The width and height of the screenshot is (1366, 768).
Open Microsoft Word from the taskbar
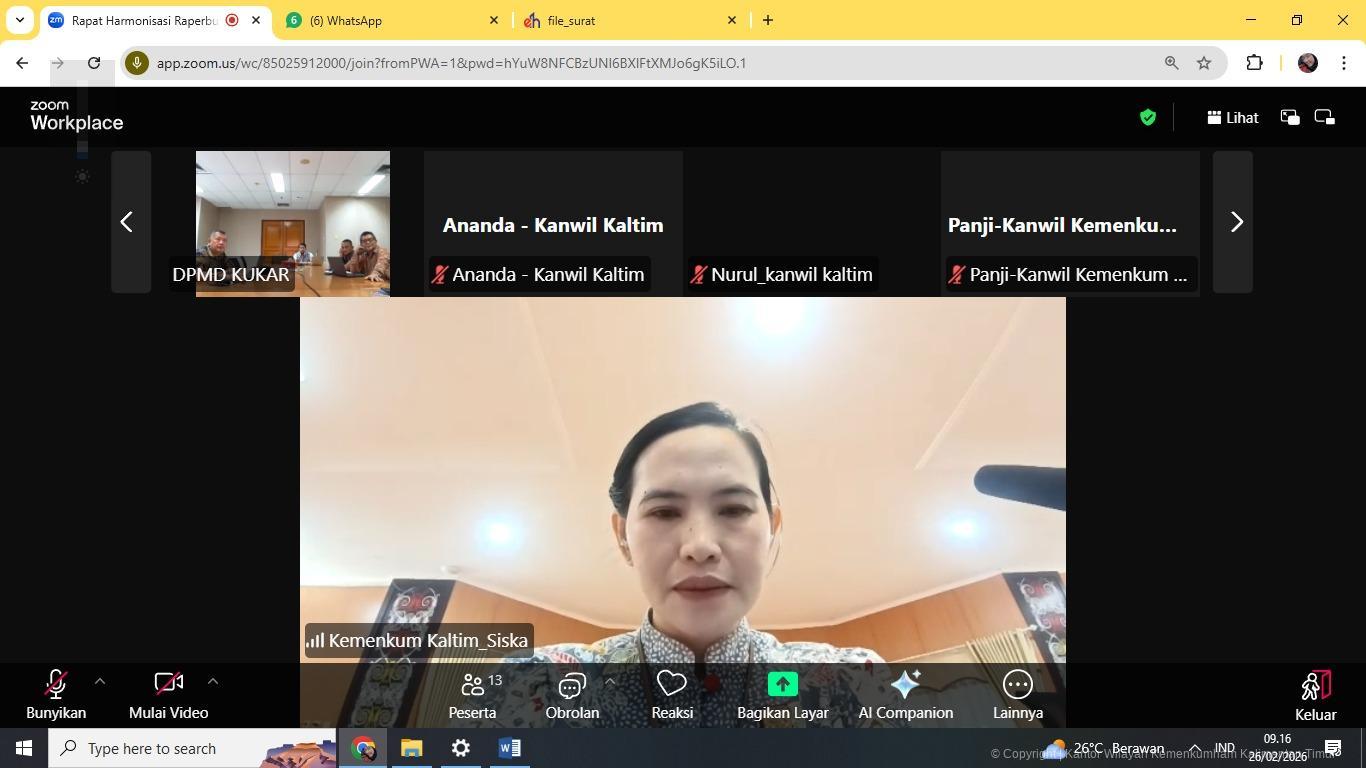pyautogui.click(x=509, y=748)
